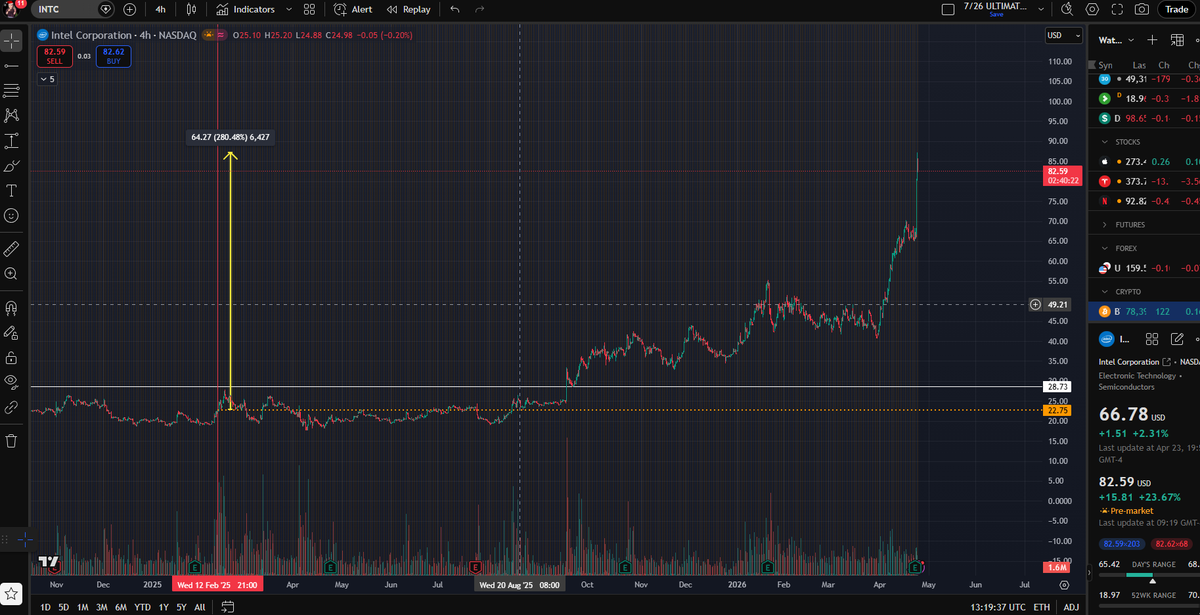Screen dimensions: 1200x615
Task: Expand the Indicators favorites dropdown arrow
Action: [x=289, y=9]
